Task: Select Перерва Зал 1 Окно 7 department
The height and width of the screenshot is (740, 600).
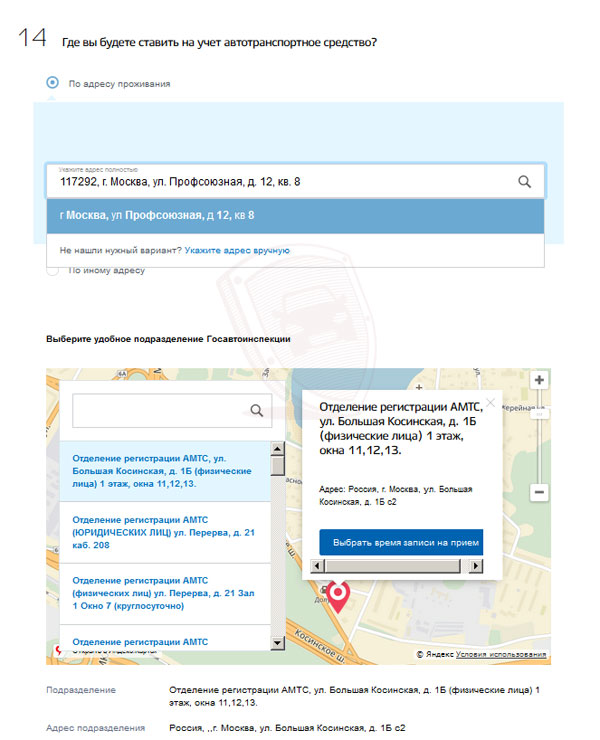Action: (162, 593)
